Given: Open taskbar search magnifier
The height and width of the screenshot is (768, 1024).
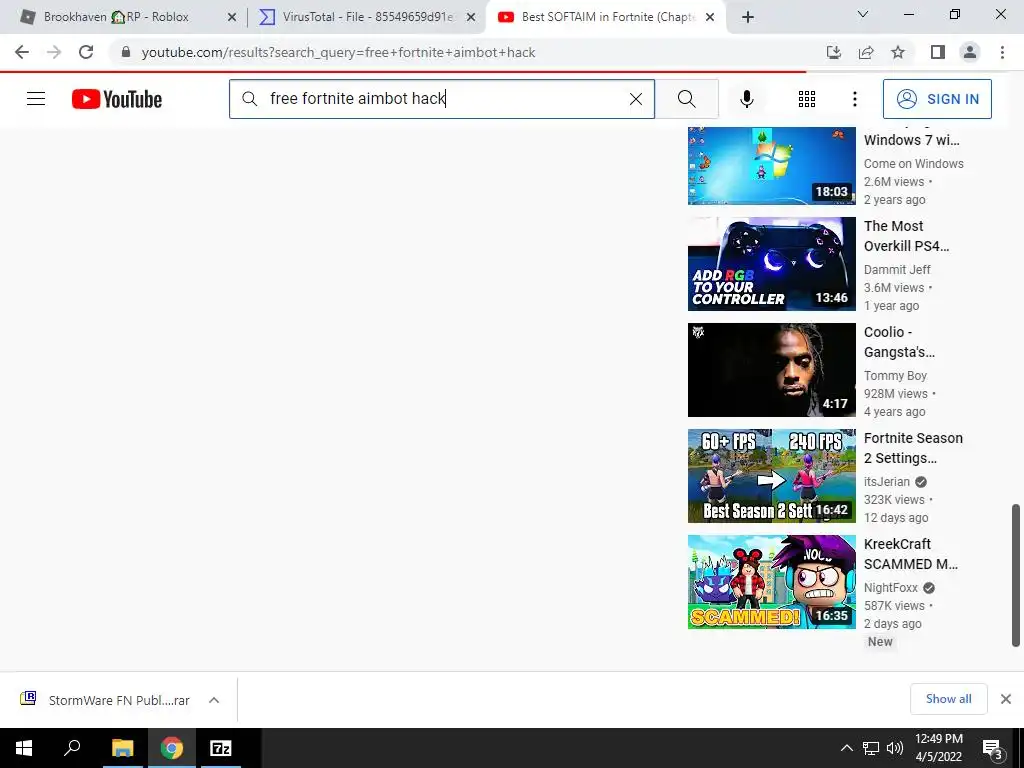Looking at the screenshot, I should point(72,748).
